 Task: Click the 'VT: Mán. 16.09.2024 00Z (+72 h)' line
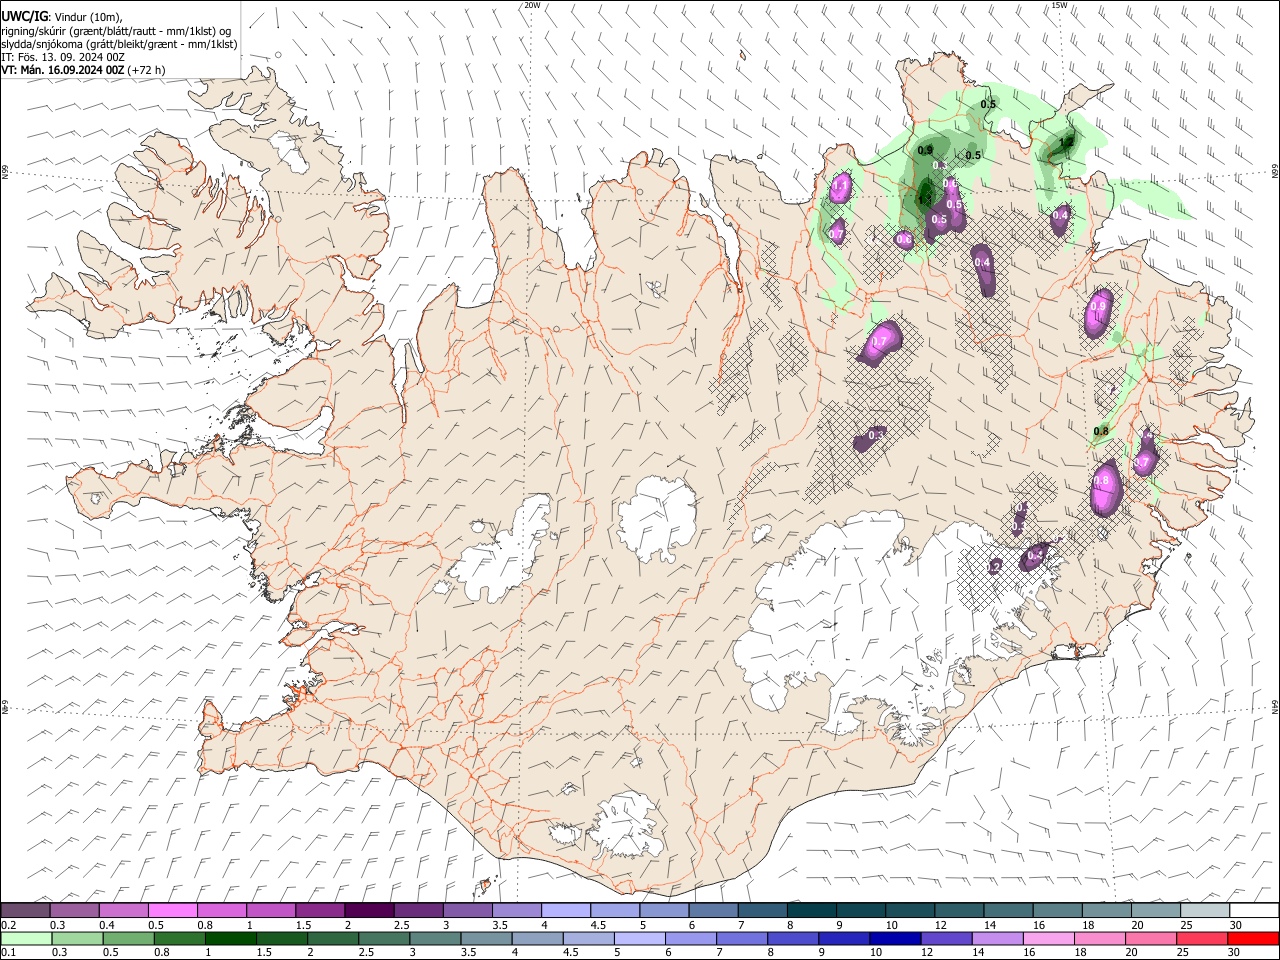[83, 70]
